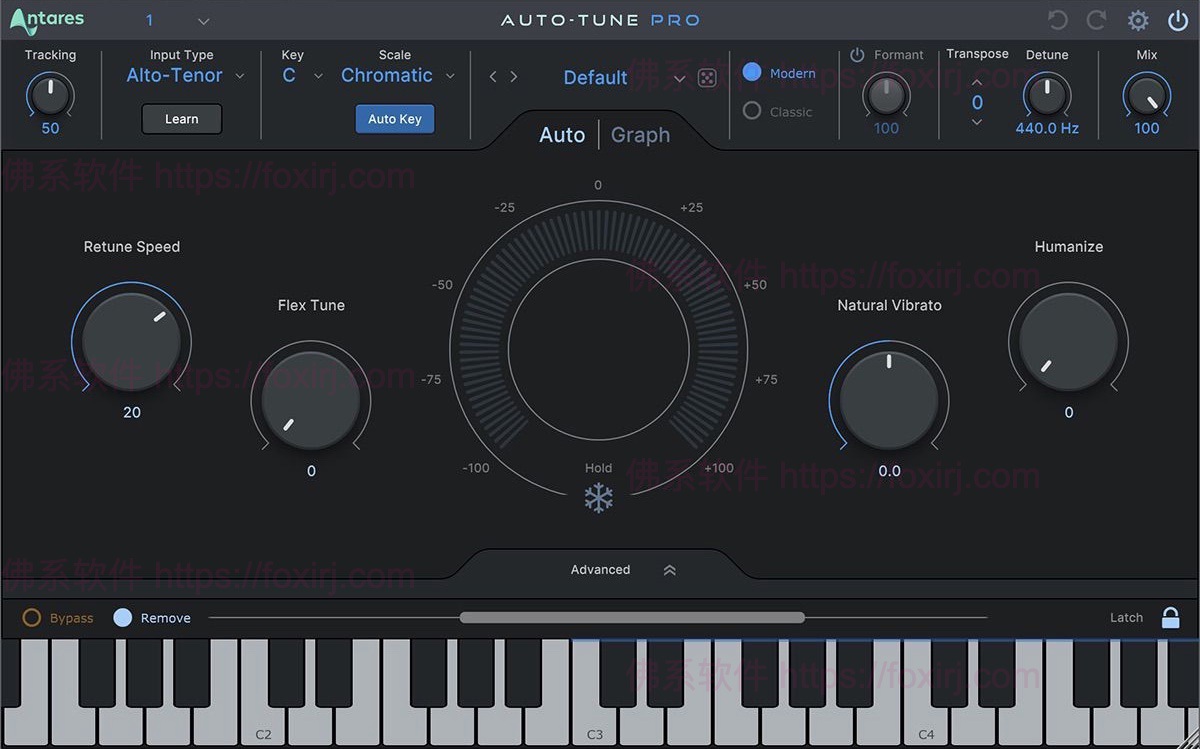This screenshot has width=1200, height=749.
Task: Click the keyboard range scrollbar
Action: (x=632, y=618)
